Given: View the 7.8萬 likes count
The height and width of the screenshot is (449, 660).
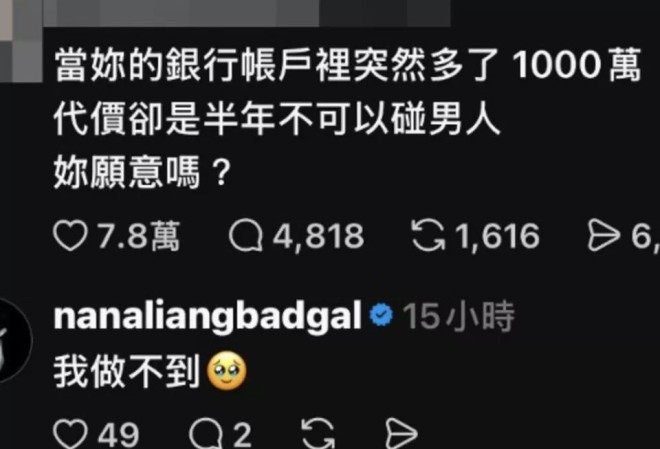Looking at the screenshot, I should click(139, 236).
